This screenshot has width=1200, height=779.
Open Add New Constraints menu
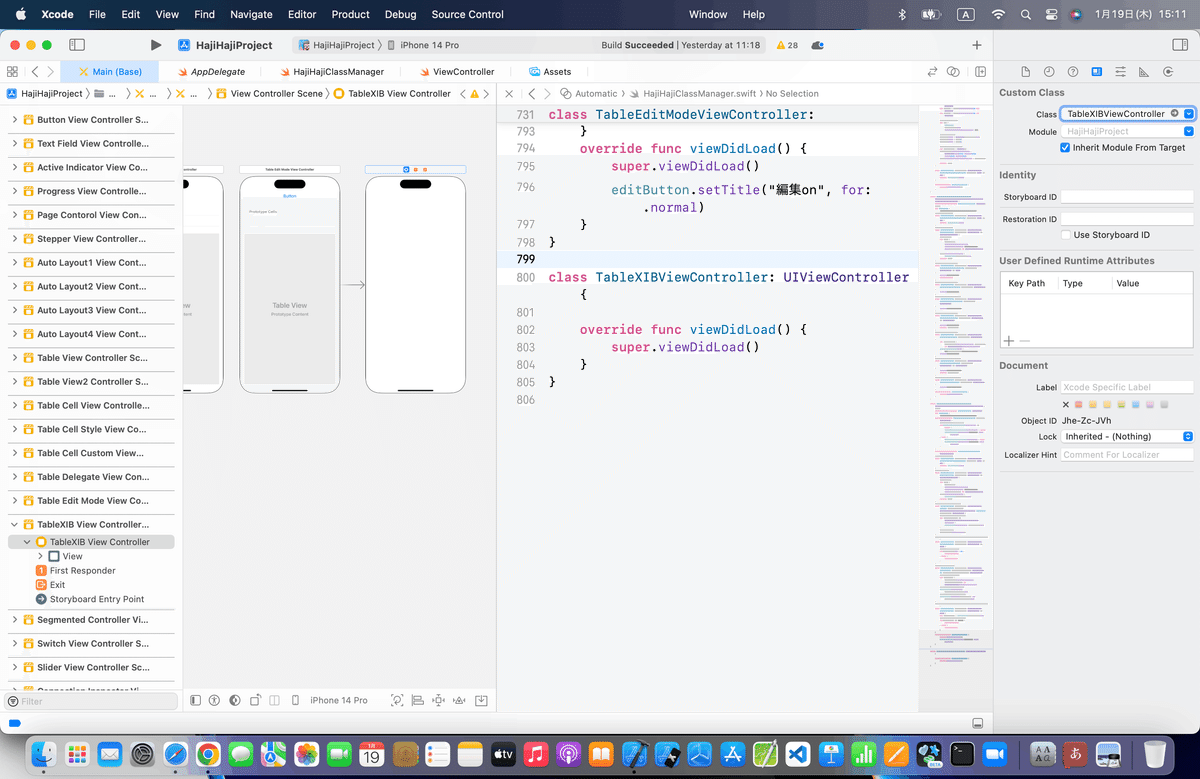click(x=439, y=700)
